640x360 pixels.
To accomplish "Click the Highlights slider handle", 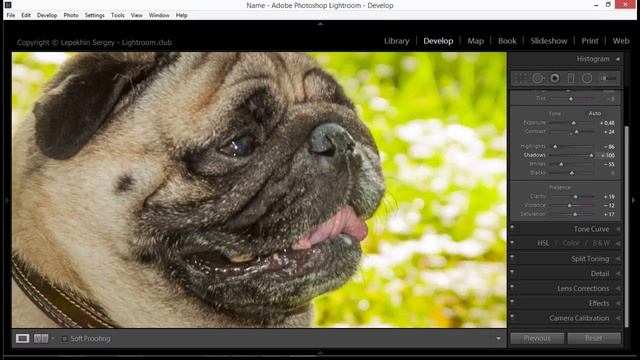I will [555, 147].
